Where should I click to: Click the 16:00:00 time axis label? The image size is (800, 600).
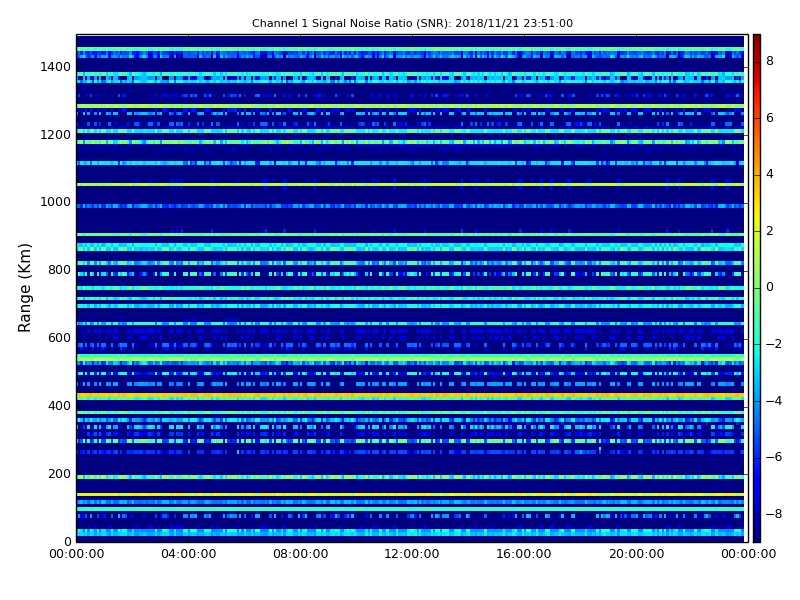click(524, 554)
